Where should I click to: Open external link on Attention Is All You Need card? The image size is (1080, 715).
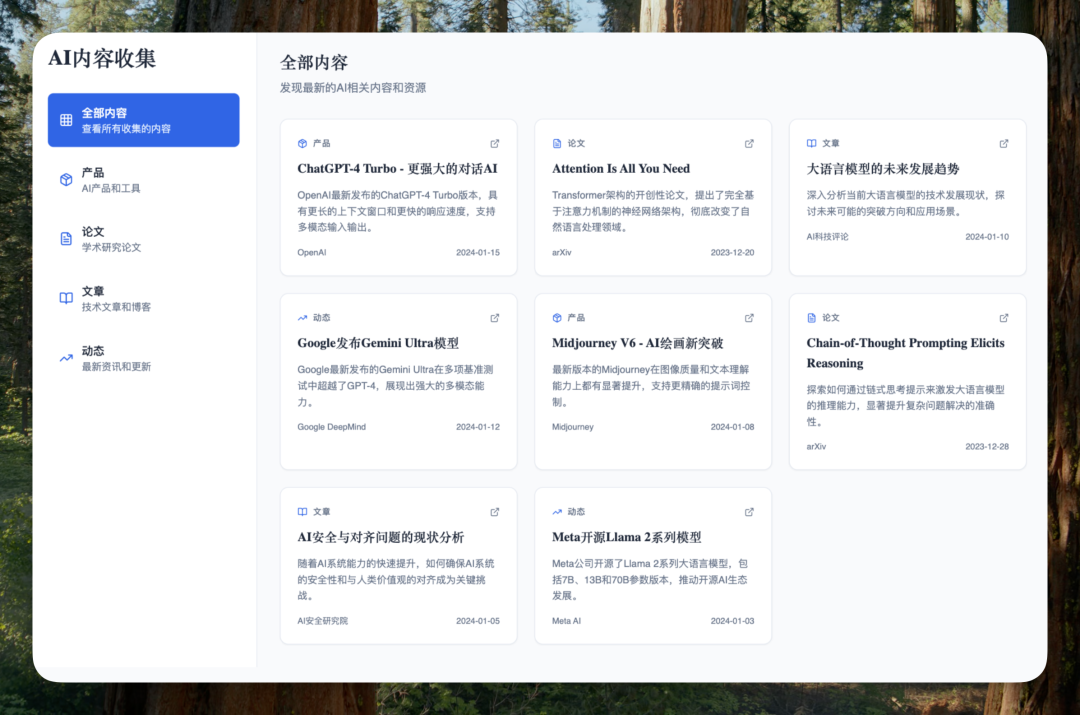coord(749,143)
